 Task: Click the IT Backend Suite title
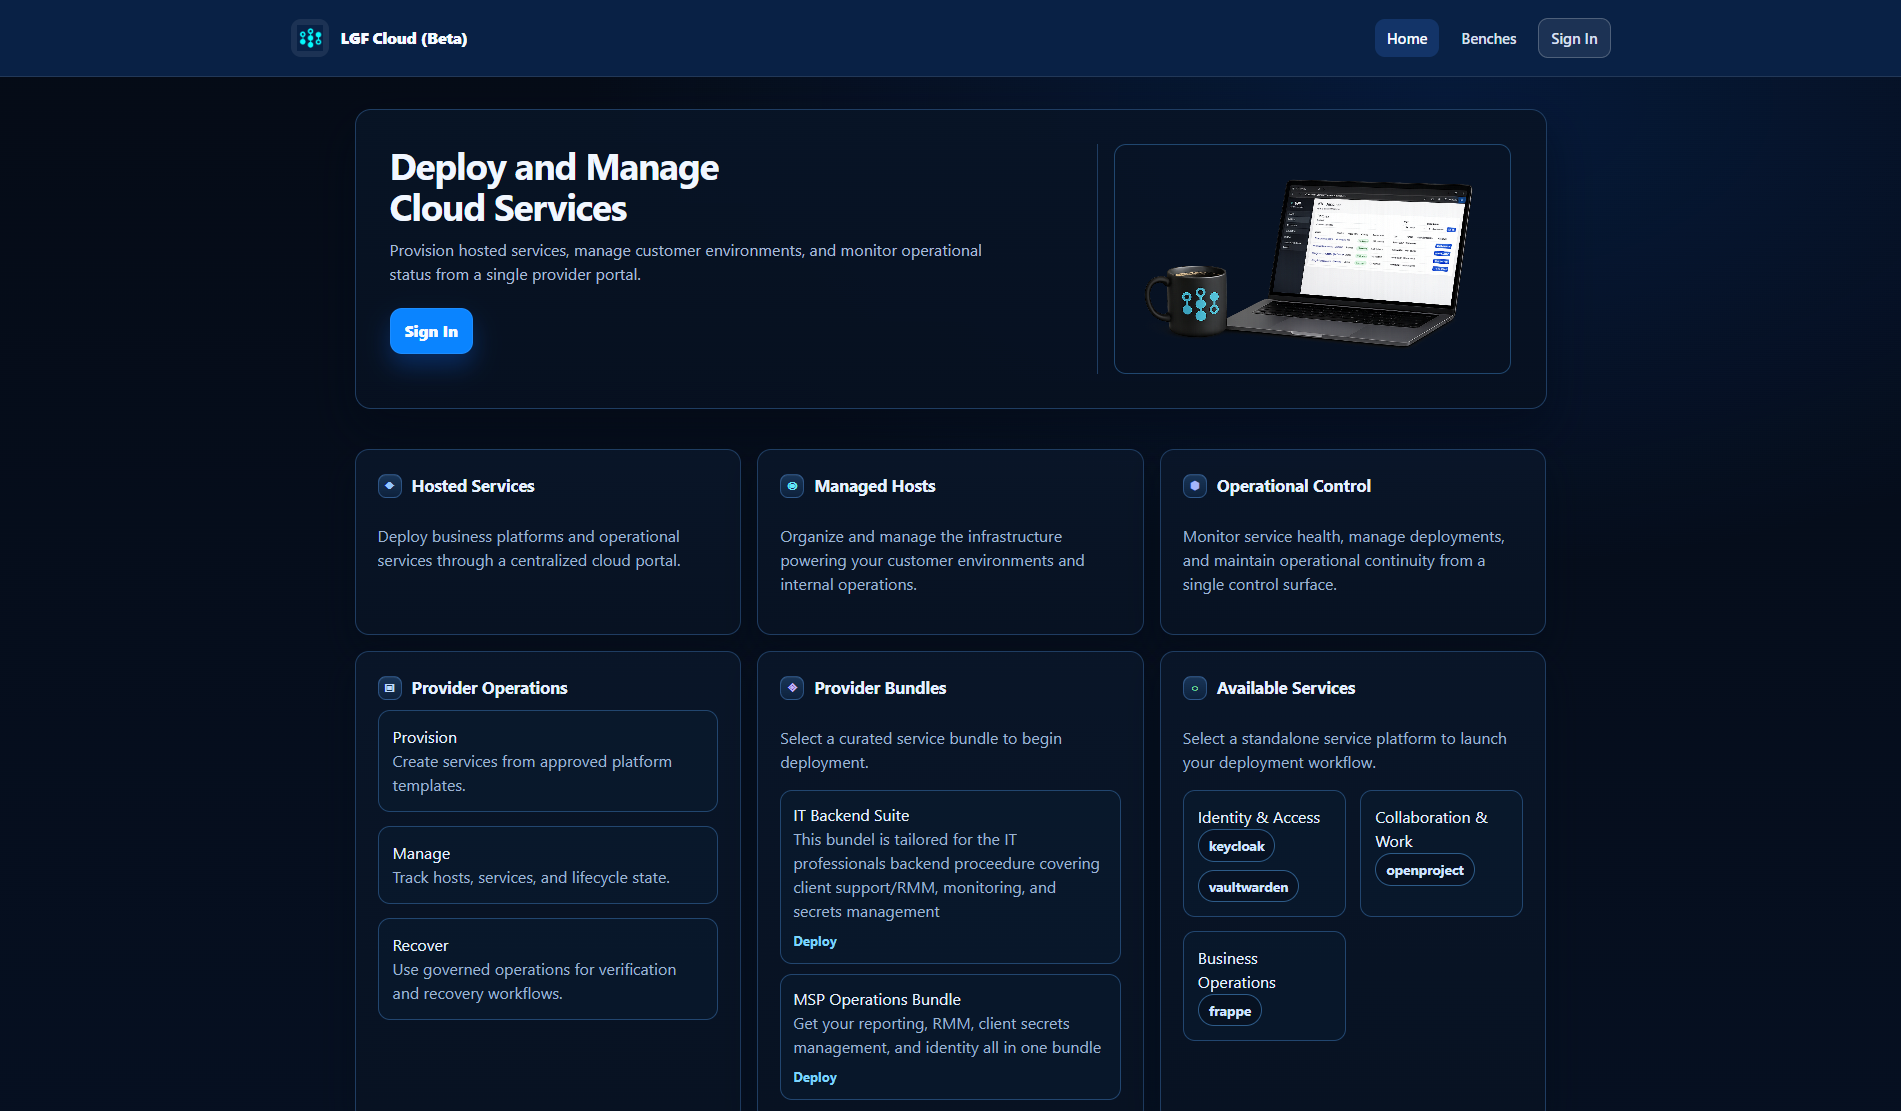[x=851, y=815]
